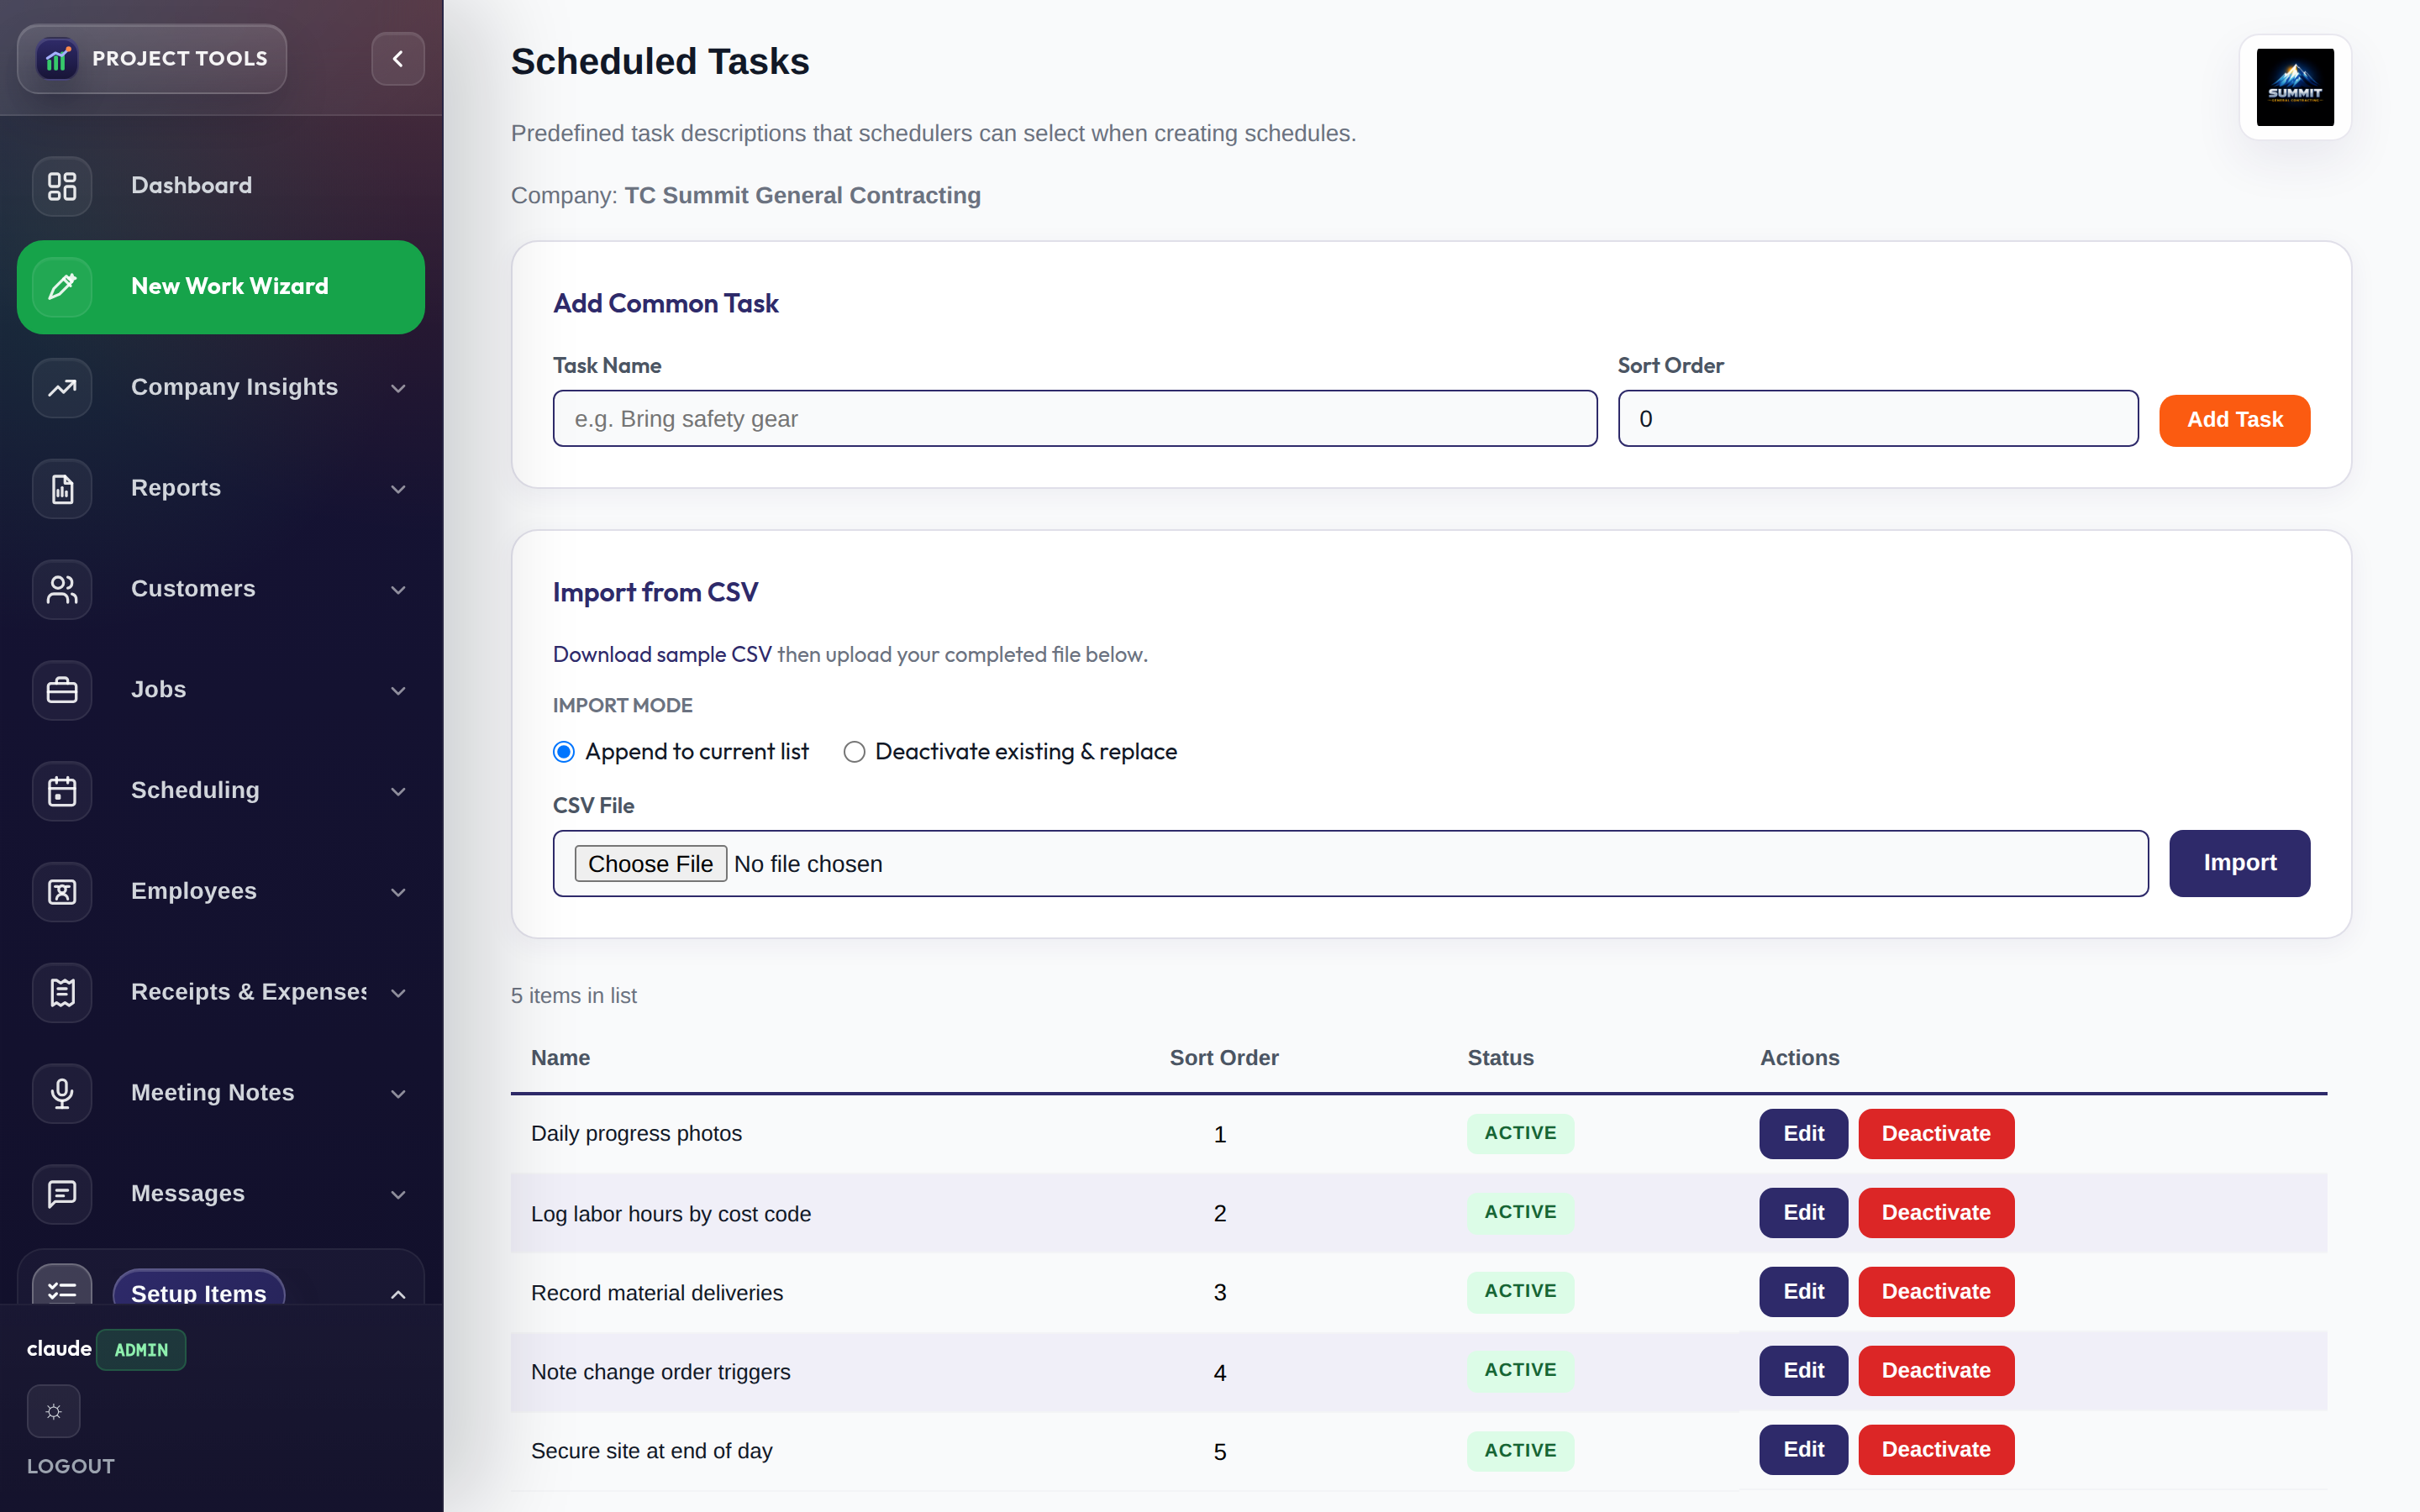Click the Import button
The width and height of the screenshot is (2420, 1512).
pos(2239,863)
